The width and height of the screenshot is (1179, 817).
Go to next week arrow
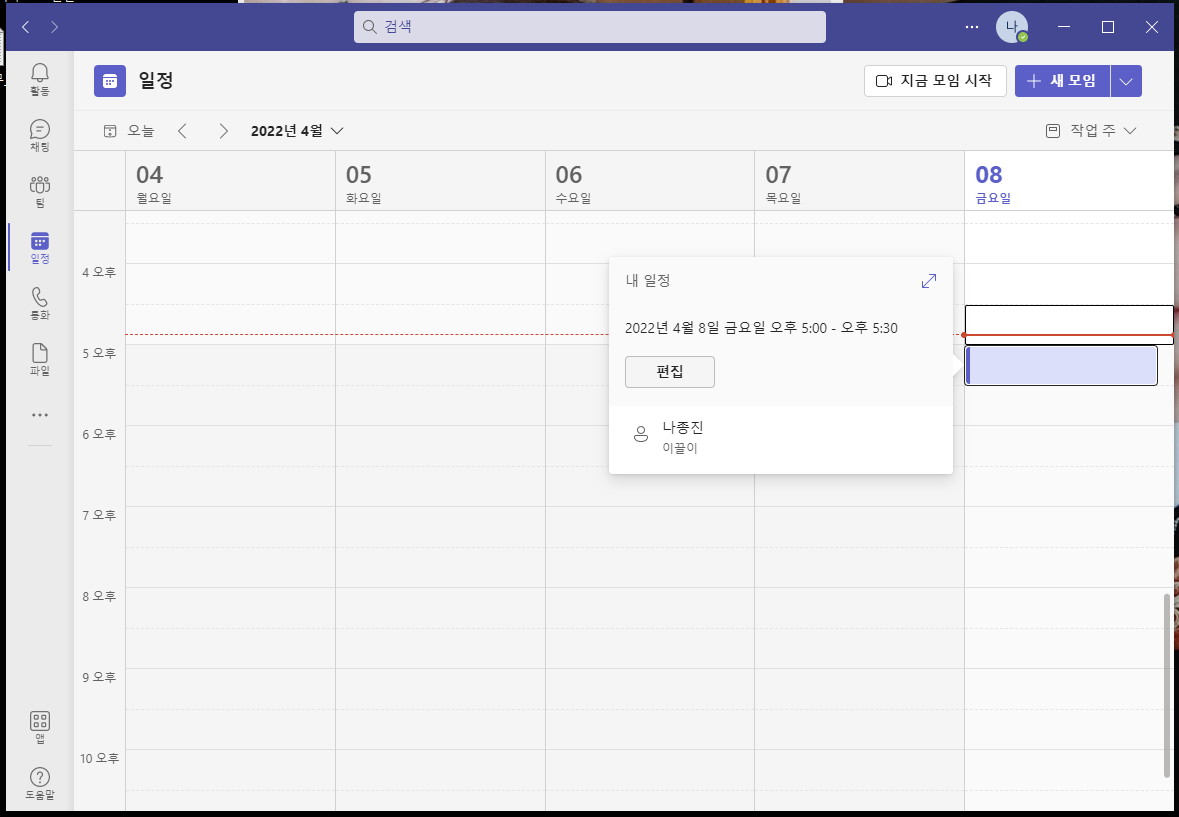coord(223,131)
